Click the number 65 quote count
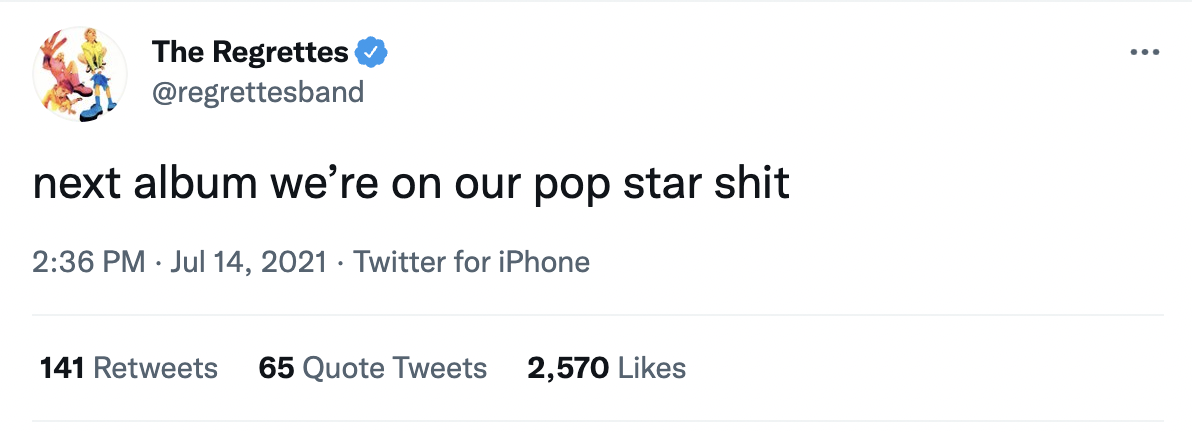This screenshot has width=1192, height=432. point(276,368)
